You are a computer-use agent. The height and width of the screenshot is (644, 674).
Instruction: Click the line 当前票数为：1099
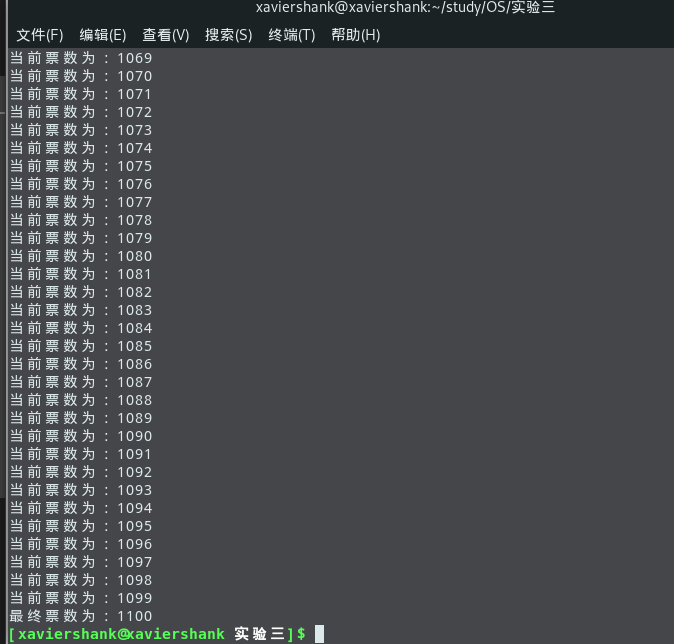[81, 598]
